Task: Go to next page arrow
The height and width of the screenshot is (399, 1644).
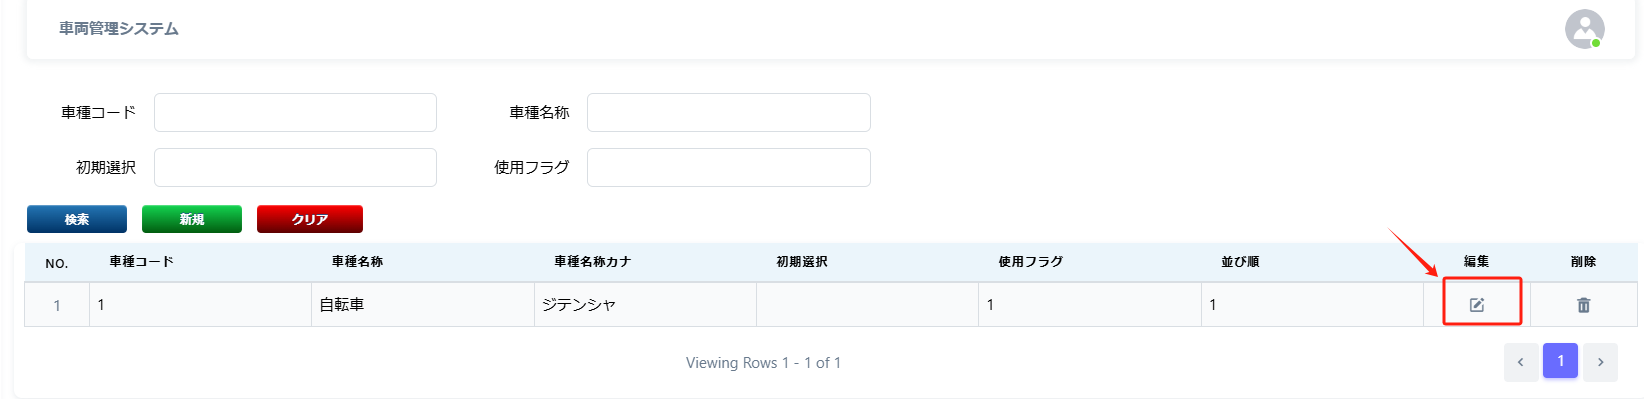Action: 1600,362
